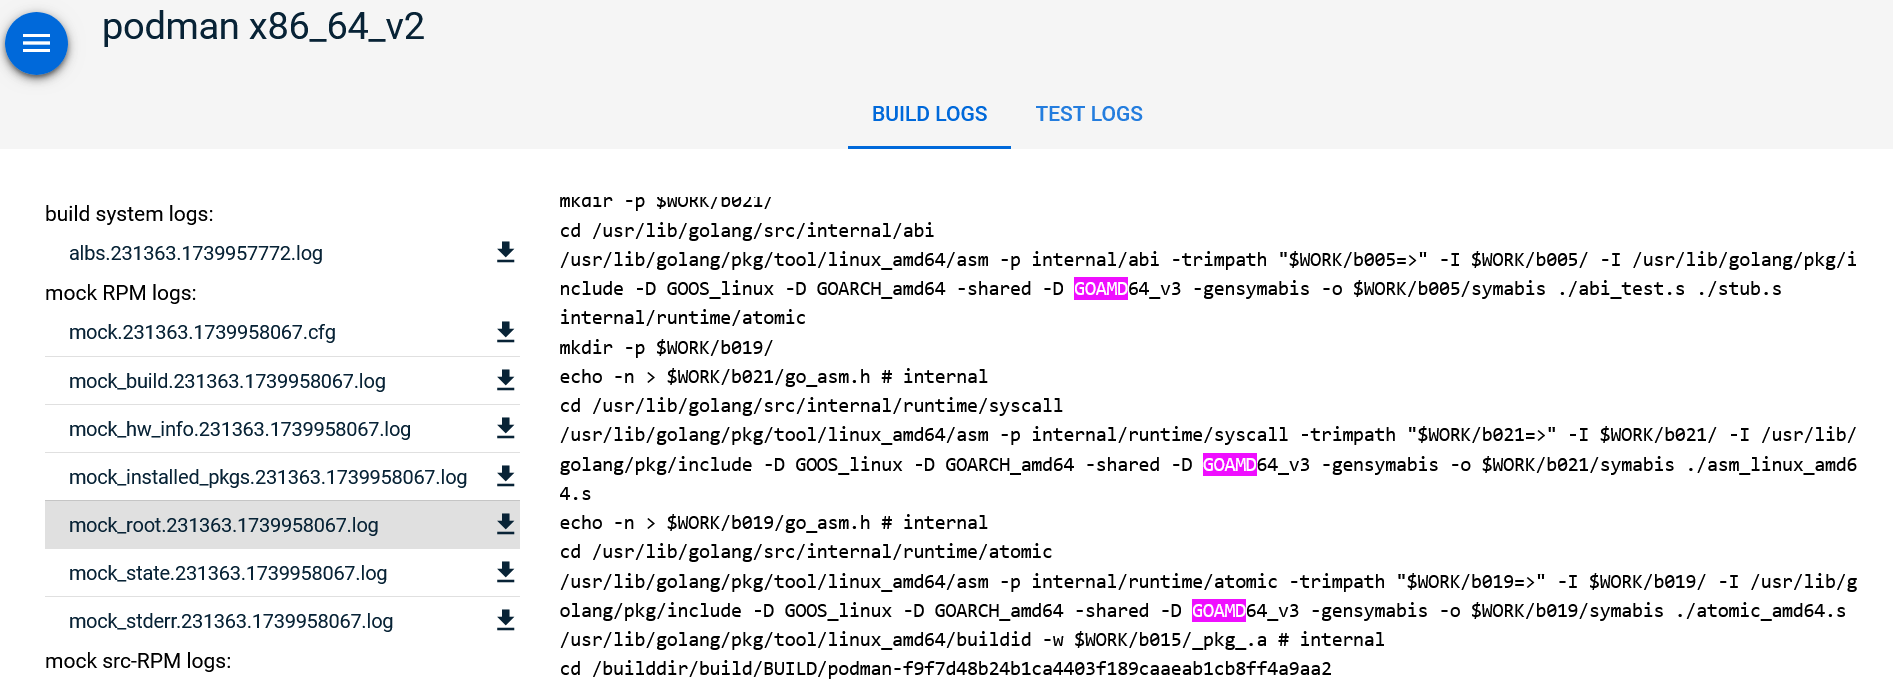Click log line 'cd /usr/lib/golang/src/internal/runtime/atomic'
Screen dimensions: 1893x685
click(806, 552)
